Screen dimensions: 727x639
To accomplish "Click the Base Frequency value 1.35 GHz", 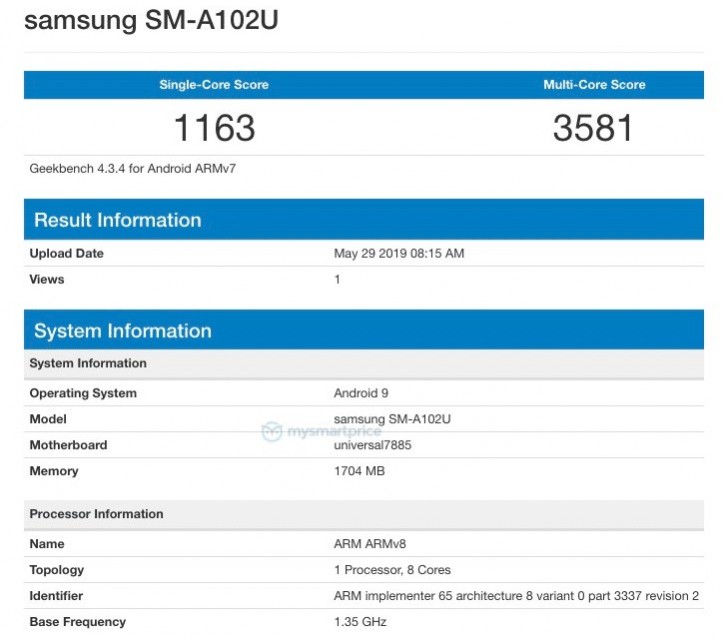I will point(358,622).
